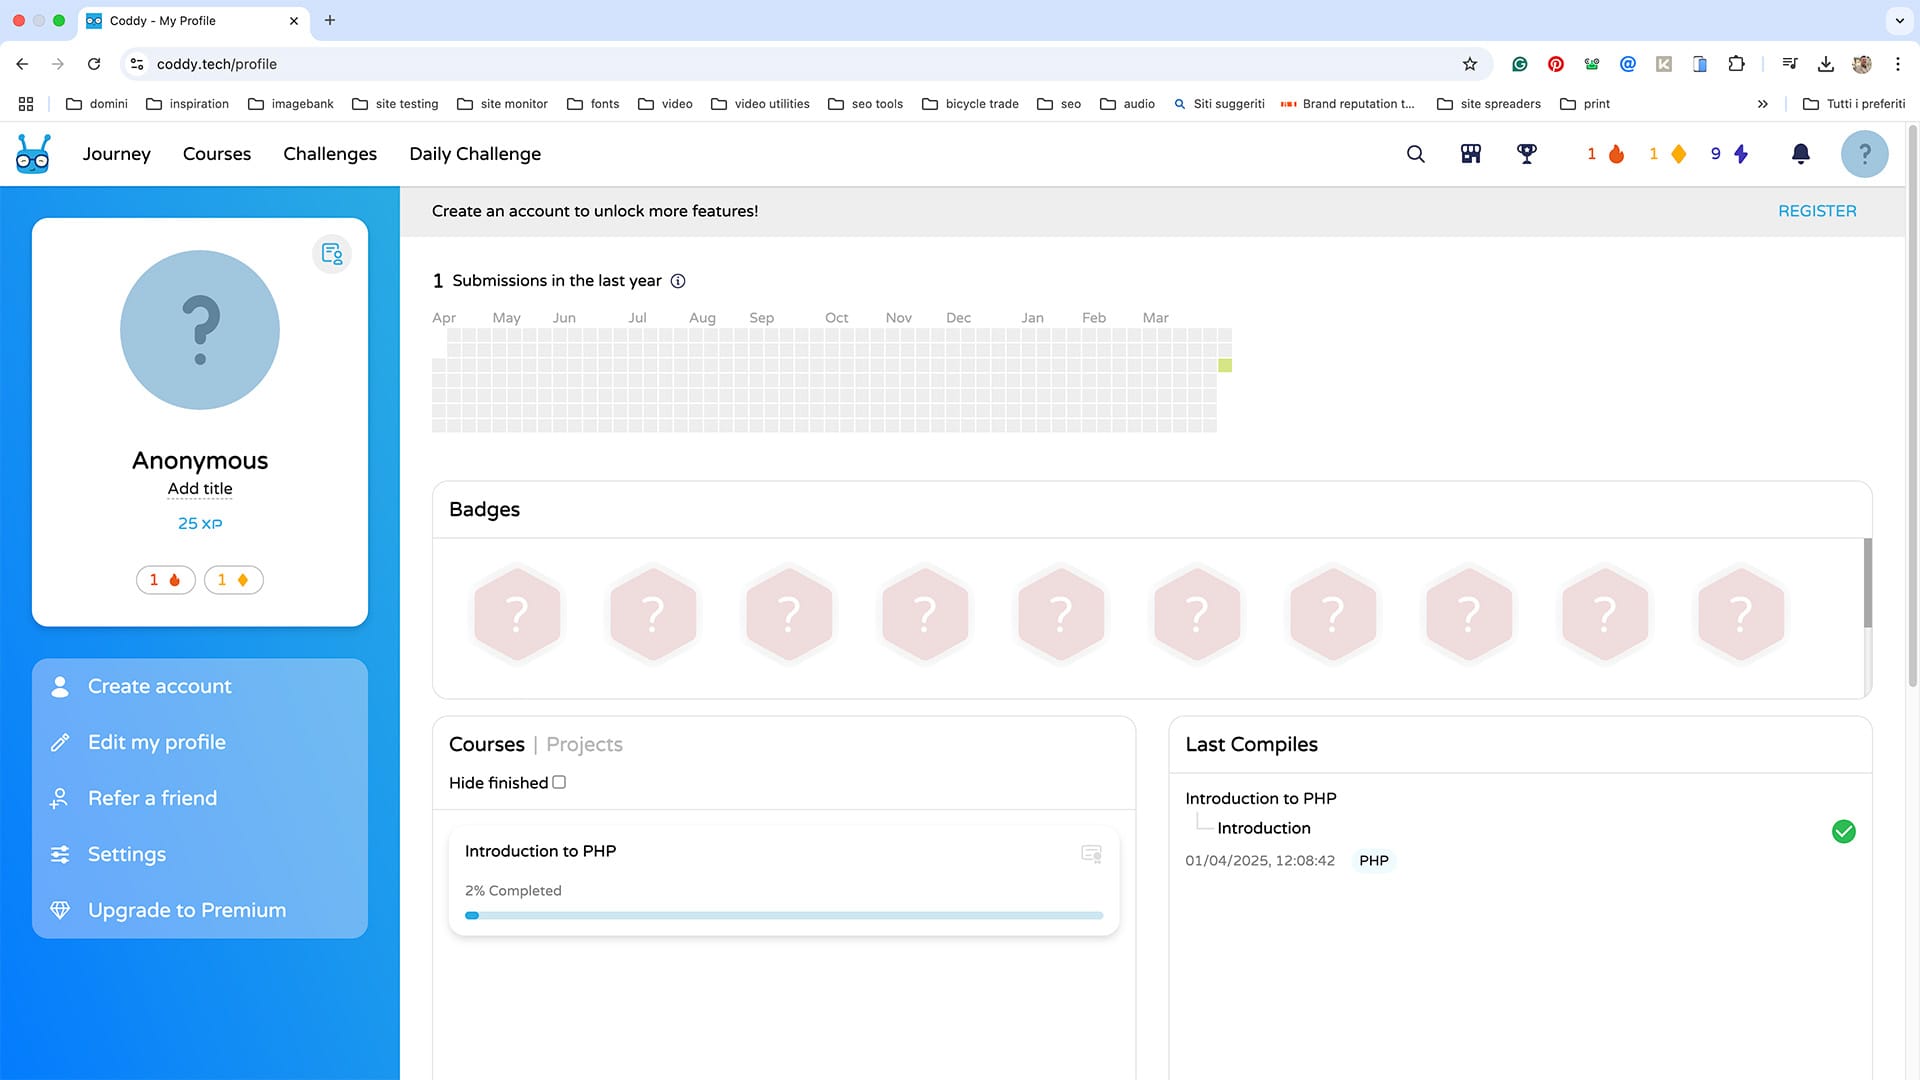This screenshot has width=1920, height=1080.
Task: Click the Upgrade to Premium button
Action: [186, 910]
